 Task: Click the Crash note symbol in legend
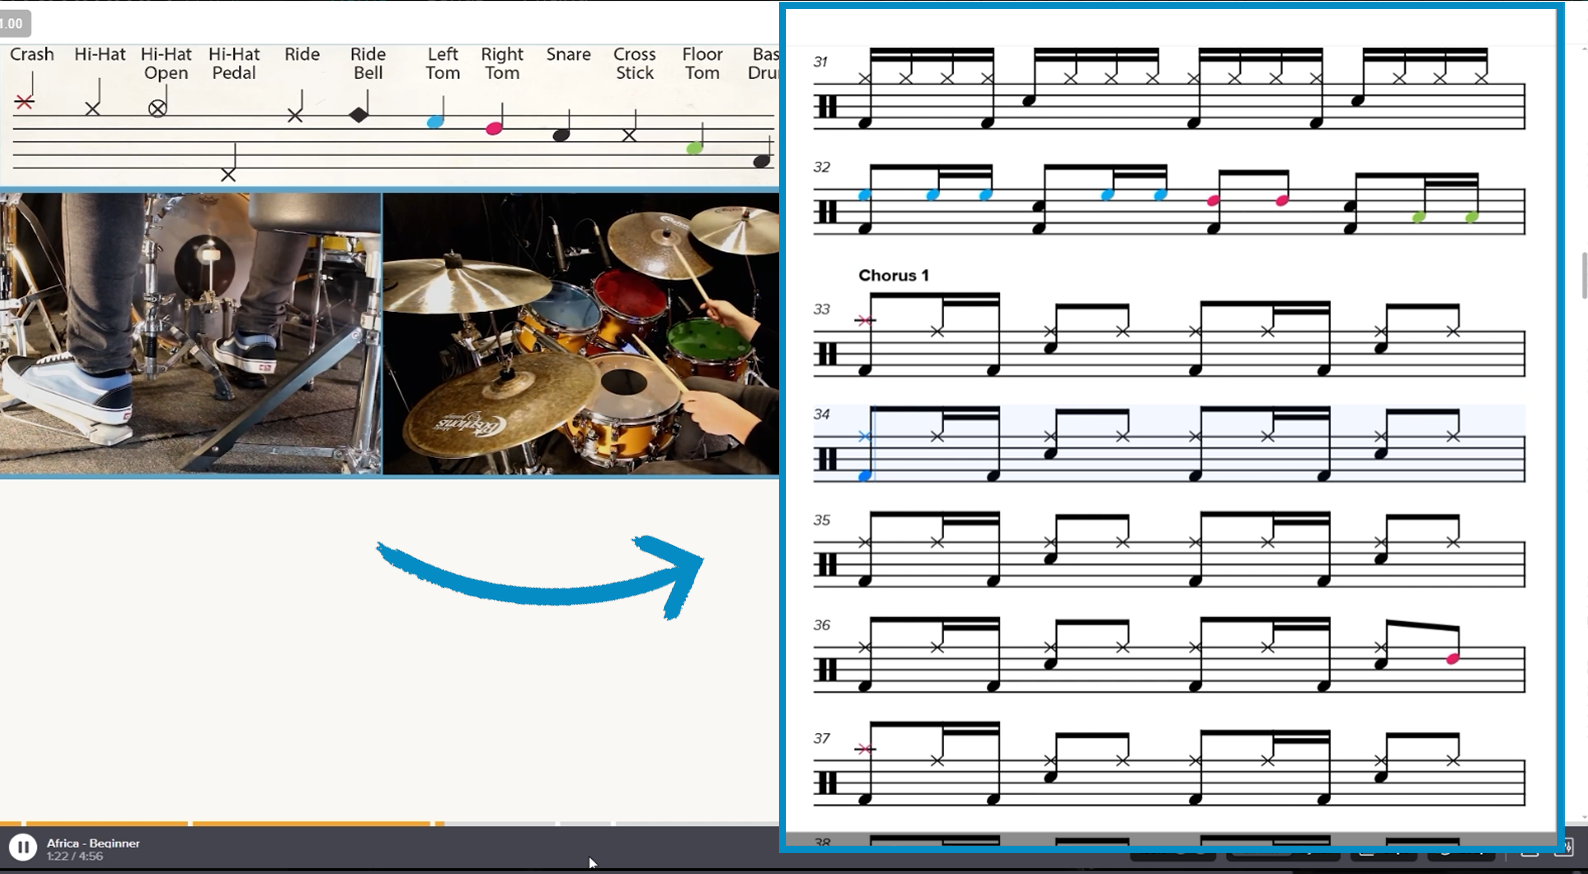click(25, 102)
